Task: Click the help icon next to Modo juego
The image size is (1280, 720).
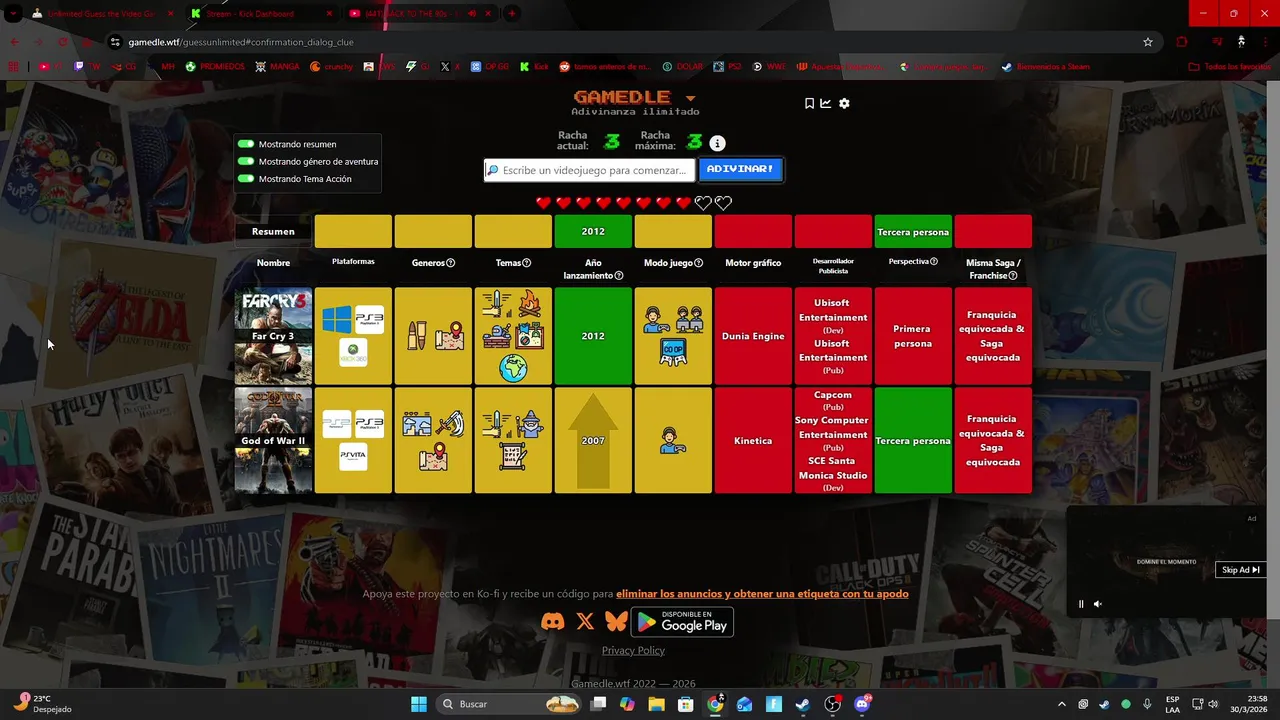Action: pos(699,263)
